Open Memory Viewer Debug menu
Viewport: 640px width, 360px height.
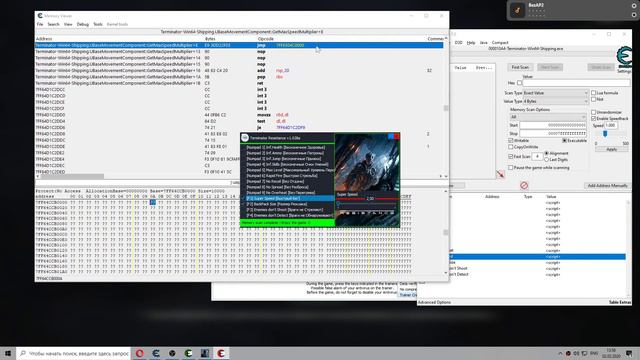pyautogui.click(x=82, y=24)
